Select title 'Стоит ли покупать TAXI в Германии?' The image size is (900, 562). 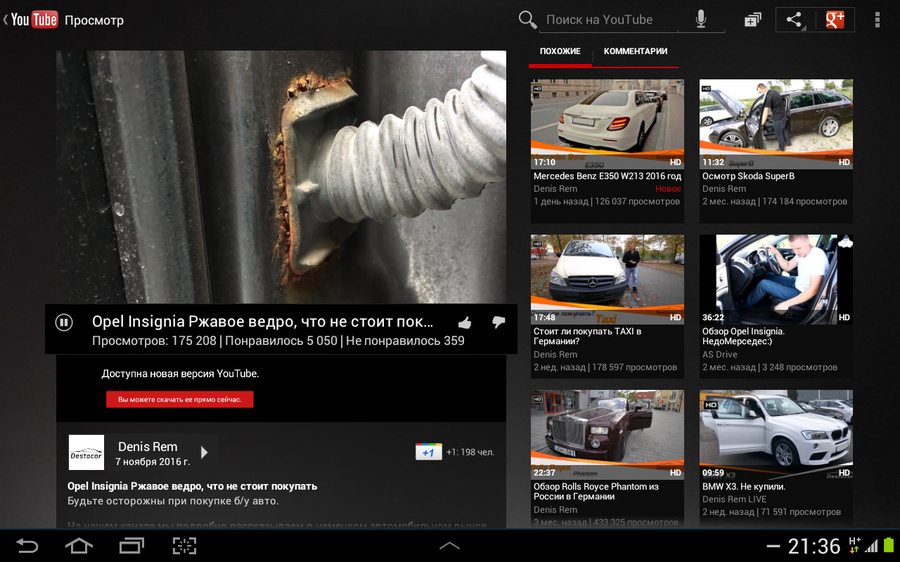pyautogui.click(x=587, y=336)
